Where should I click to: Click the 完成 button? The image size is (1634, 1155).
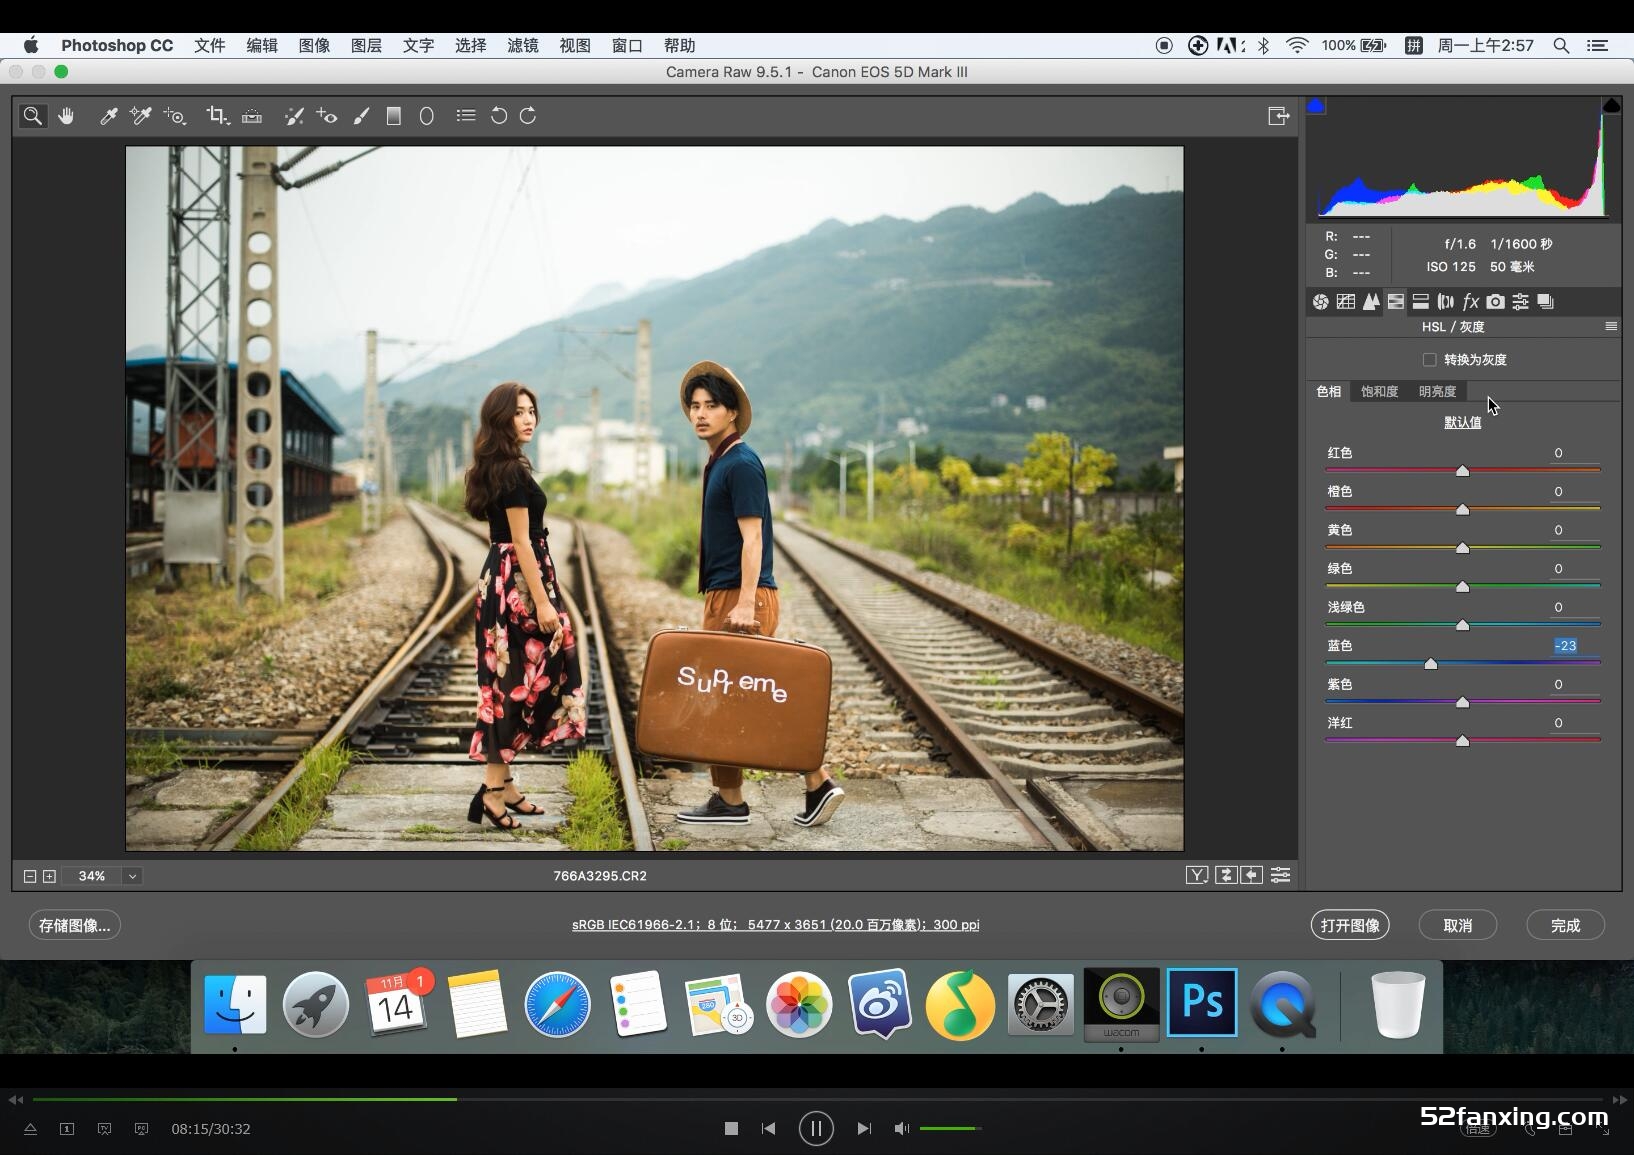1566,925
